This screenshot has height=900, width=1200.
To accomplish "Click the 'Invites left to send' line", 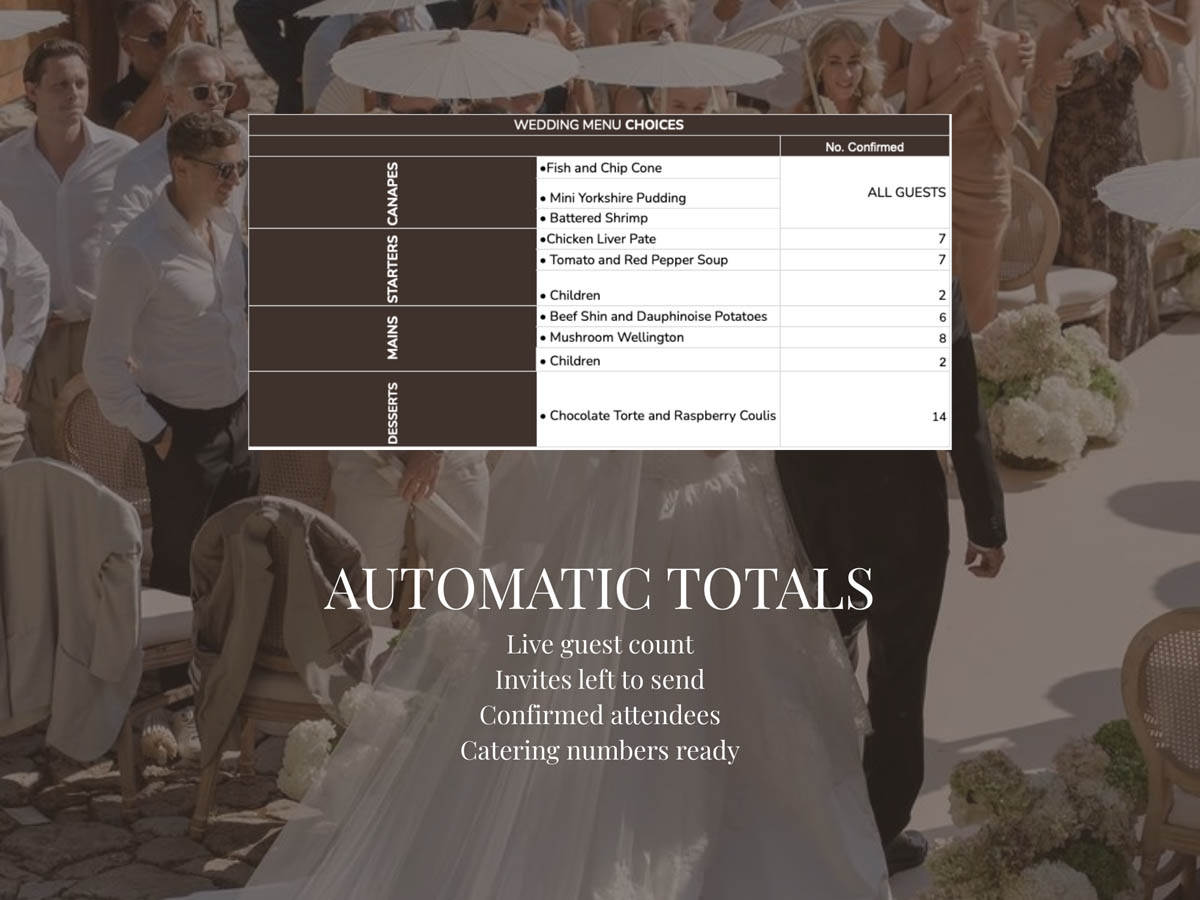I will pos(600,680).
